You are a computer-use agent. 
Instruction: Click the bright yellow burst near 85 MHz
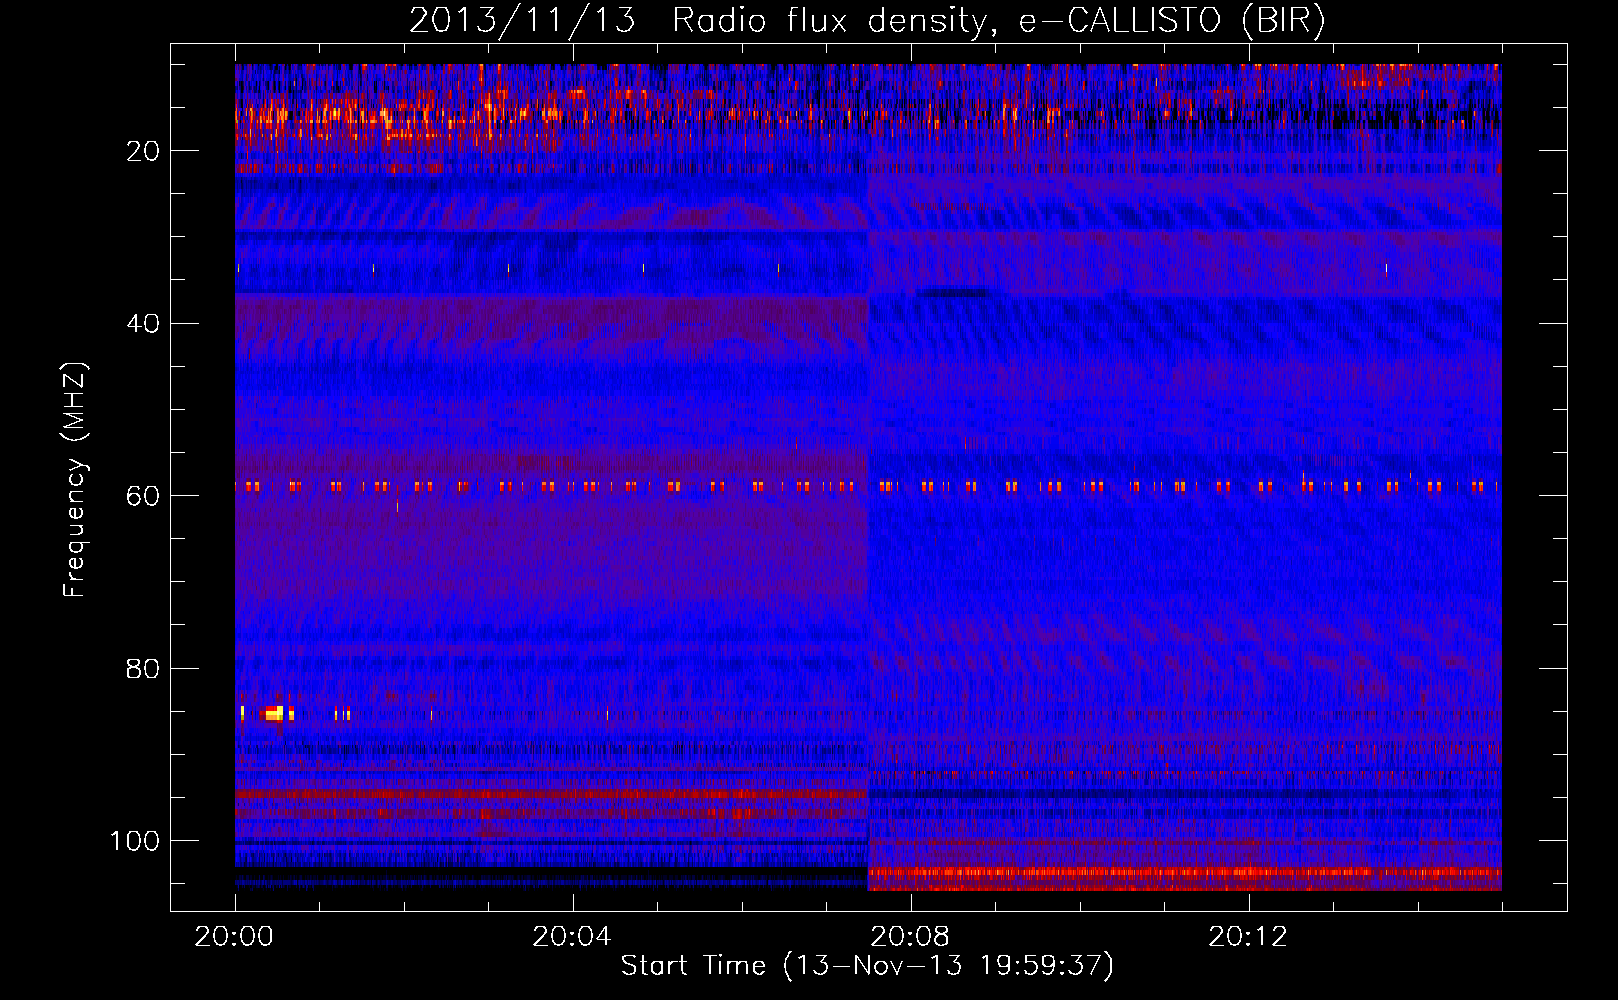point(274,713)
